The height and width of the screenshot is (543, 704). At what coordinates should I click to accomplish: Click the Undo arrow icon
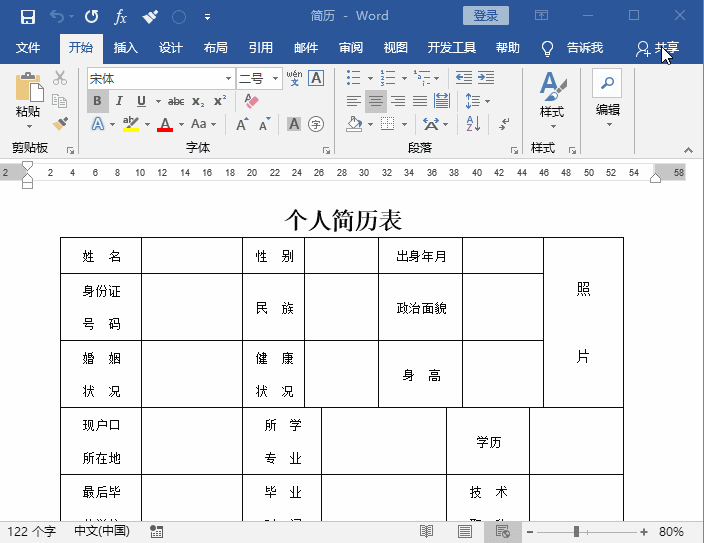pyautogui.click(x=57, y=17)
